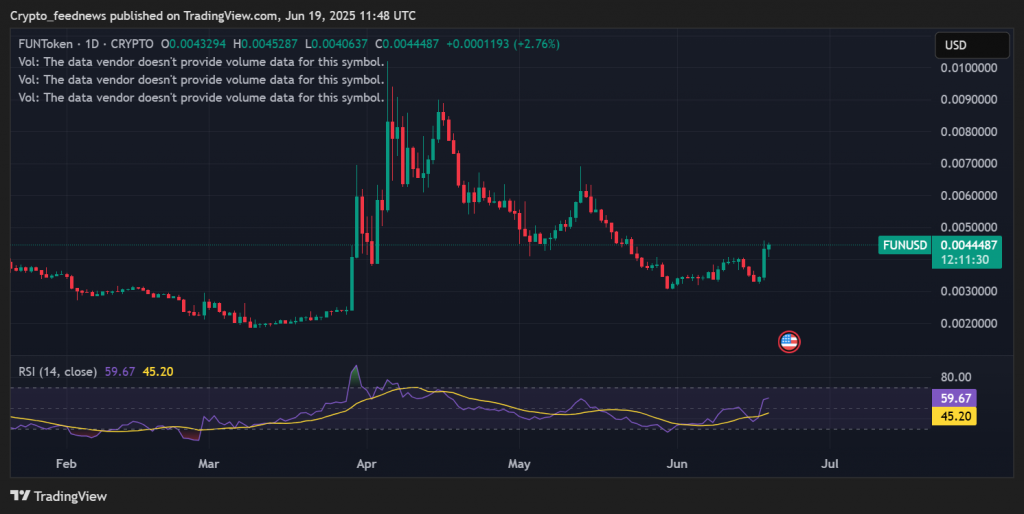Viewport: 1024px width, 514px height.
Task: Click the TradingView logo in bottom corner
Action: pyautogui.click(x=58, y=496)
